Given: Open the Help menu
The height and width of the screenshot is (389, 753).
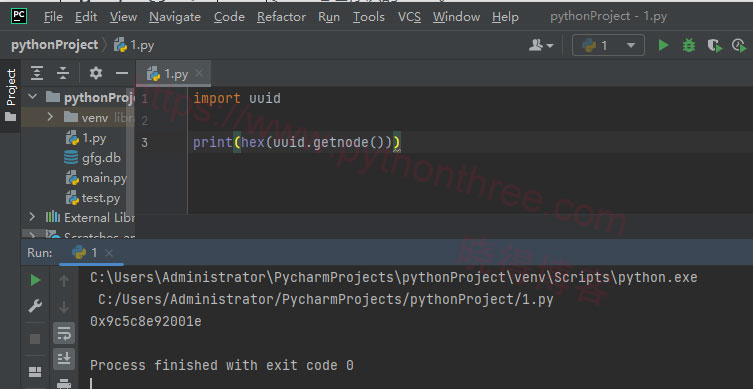Looking at the screenshot, I should [505, 17].
